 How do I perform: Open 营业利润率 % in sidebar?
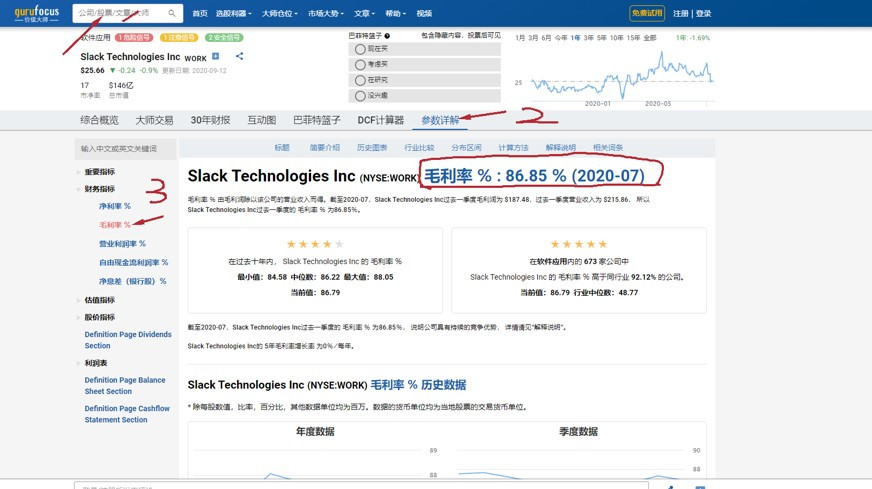click(122, 244)
